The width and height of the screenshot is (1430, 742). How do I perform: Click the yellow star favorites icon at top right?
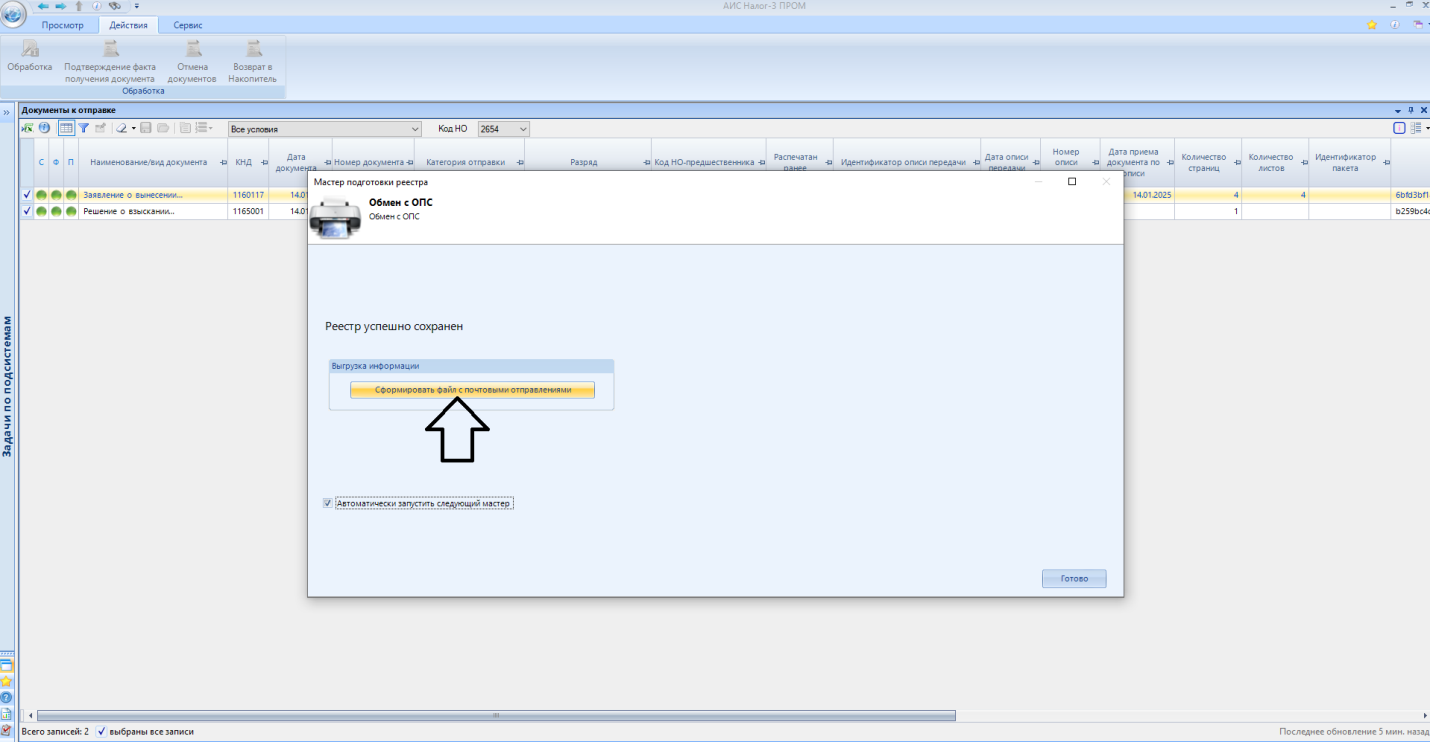click(x=1372, y=25)
